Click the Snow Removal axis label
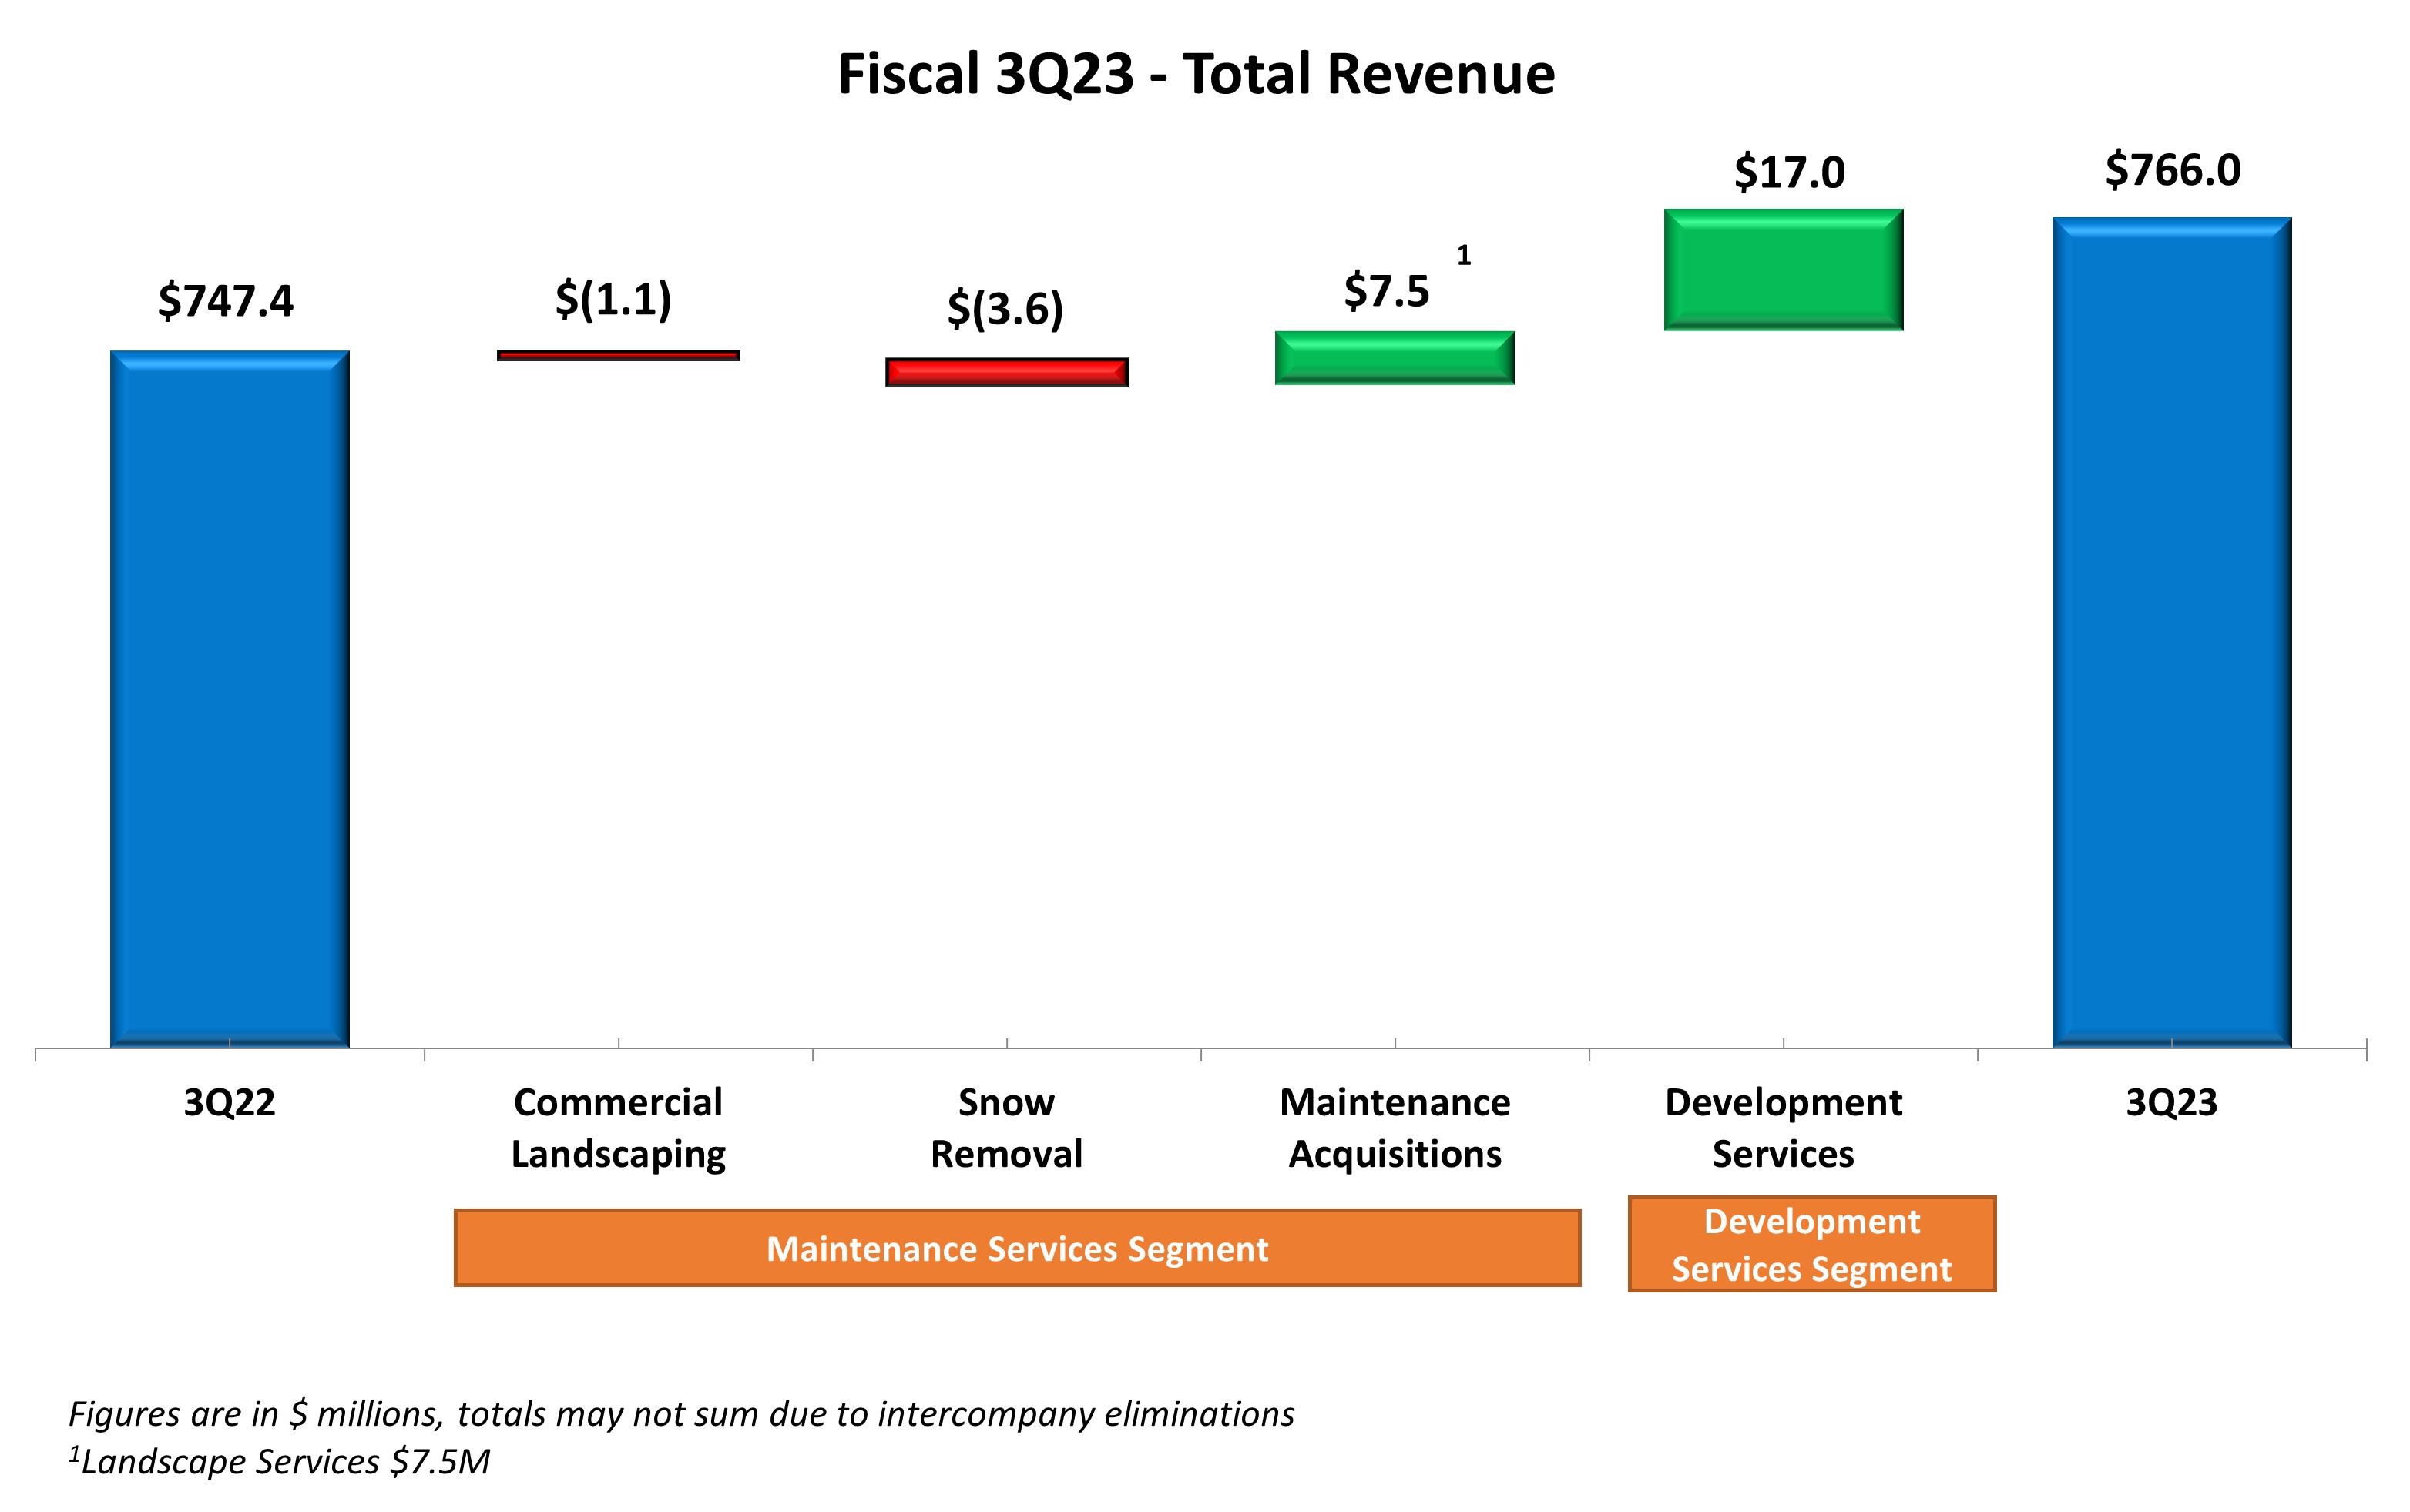This screenshot has height=1512, width=2410. [x=1006, y=1128]
